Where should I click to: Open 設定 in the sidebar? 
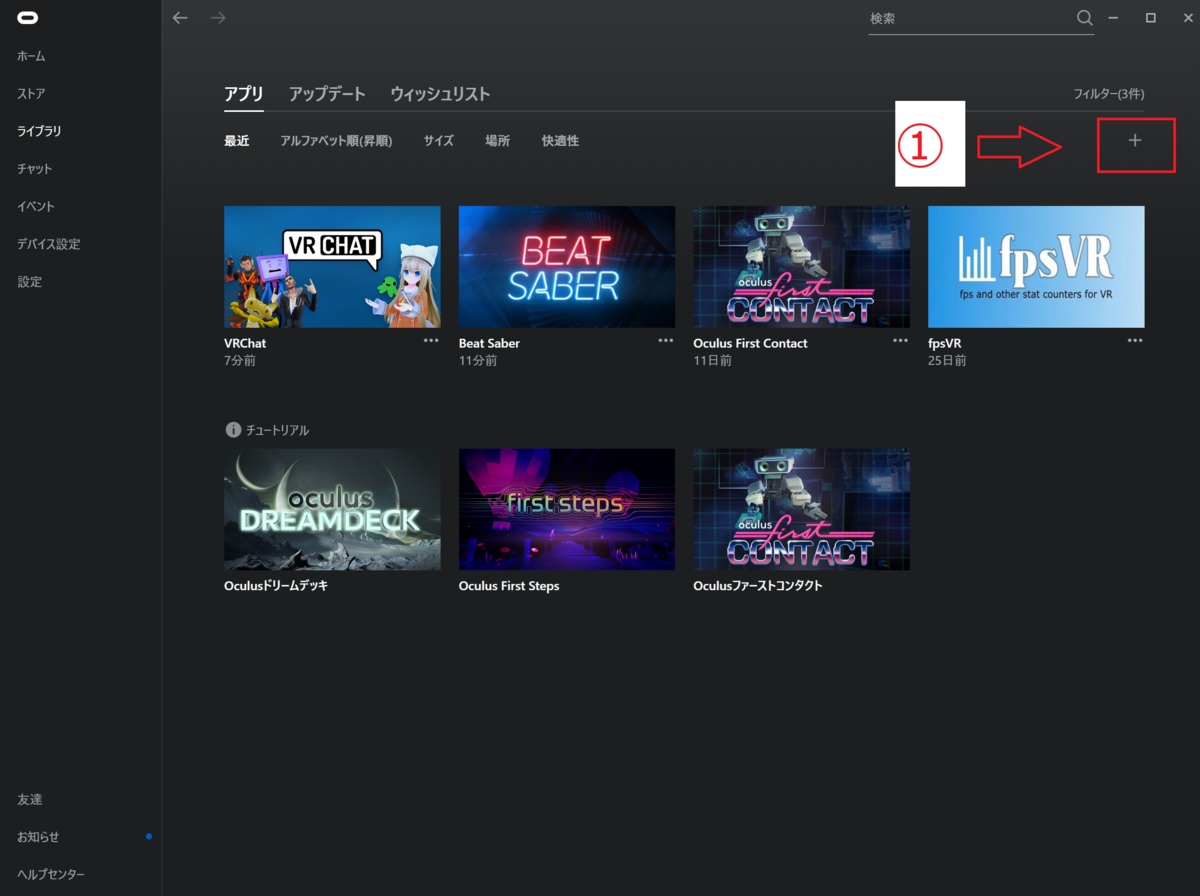(x=30, y=282)
